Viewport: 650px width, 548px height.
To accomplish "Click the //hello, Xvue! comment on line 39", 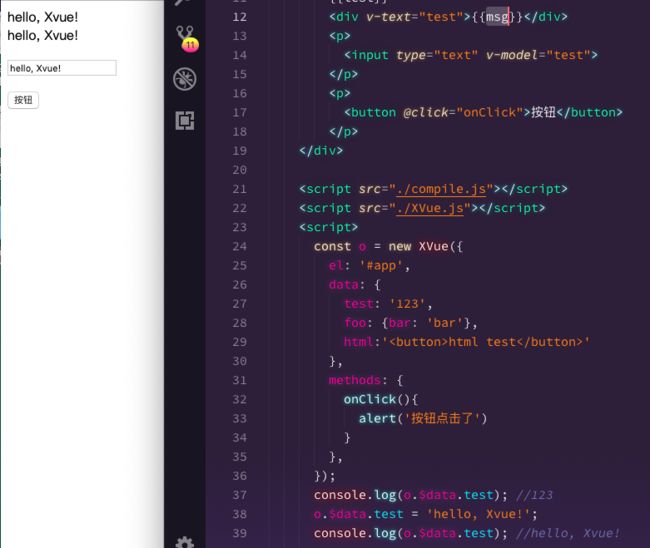I will coord(568,533).
